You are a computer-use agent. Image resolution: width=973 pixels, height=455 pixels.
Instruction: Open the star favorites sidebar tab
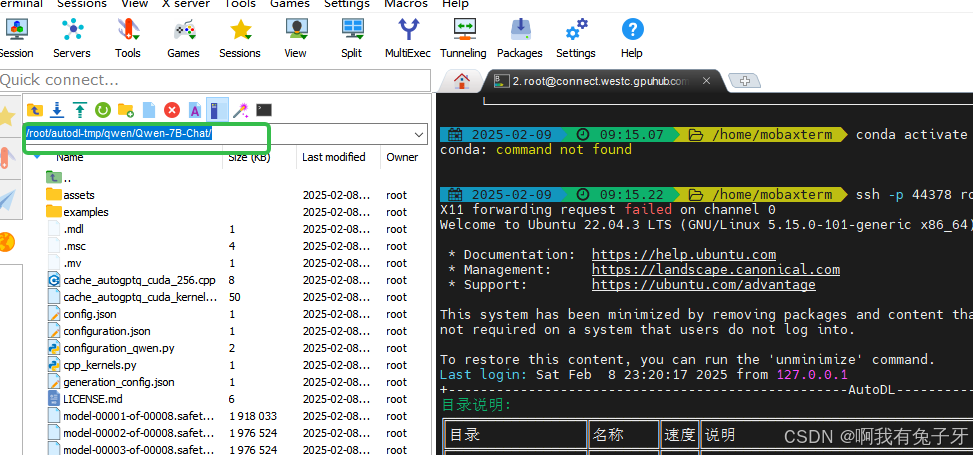tap(7, 116)
